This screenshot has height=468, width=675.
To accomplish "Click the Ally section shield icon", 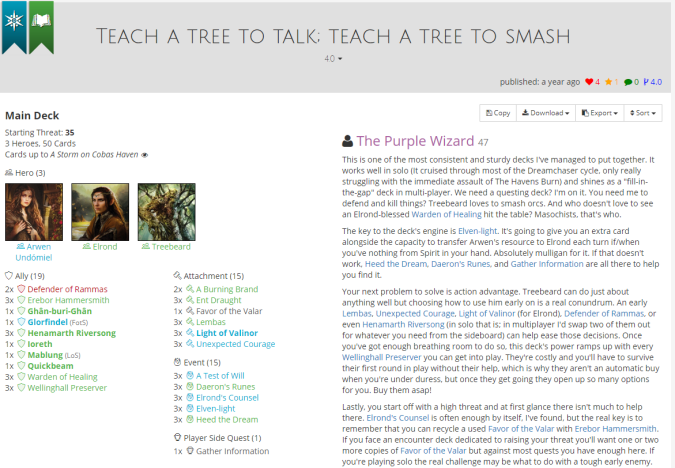I will tap(9, 276).
